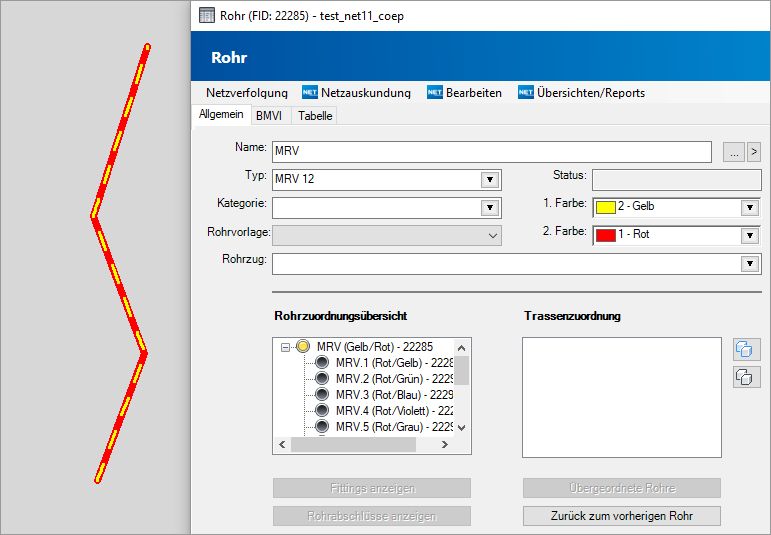Click the lower gray copy icon next to Trassenzuordnung
Screen dimensions: 771x535
click(x=746, y=377)
